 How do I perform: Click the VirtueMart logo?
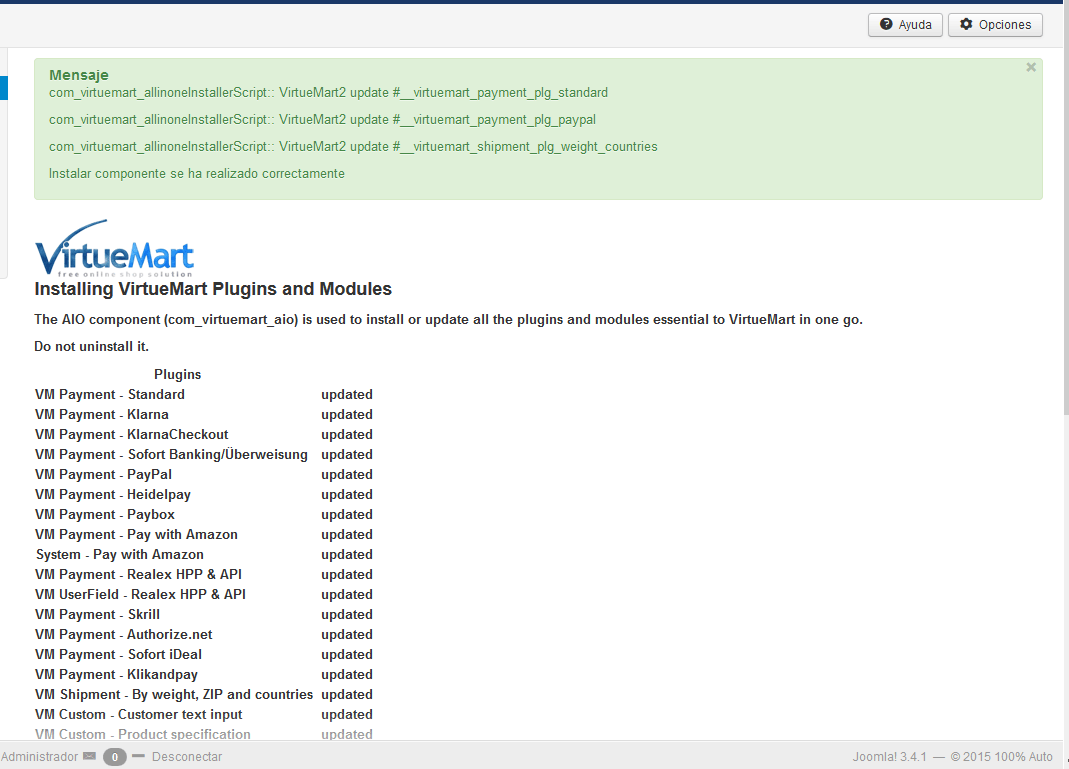114,248
